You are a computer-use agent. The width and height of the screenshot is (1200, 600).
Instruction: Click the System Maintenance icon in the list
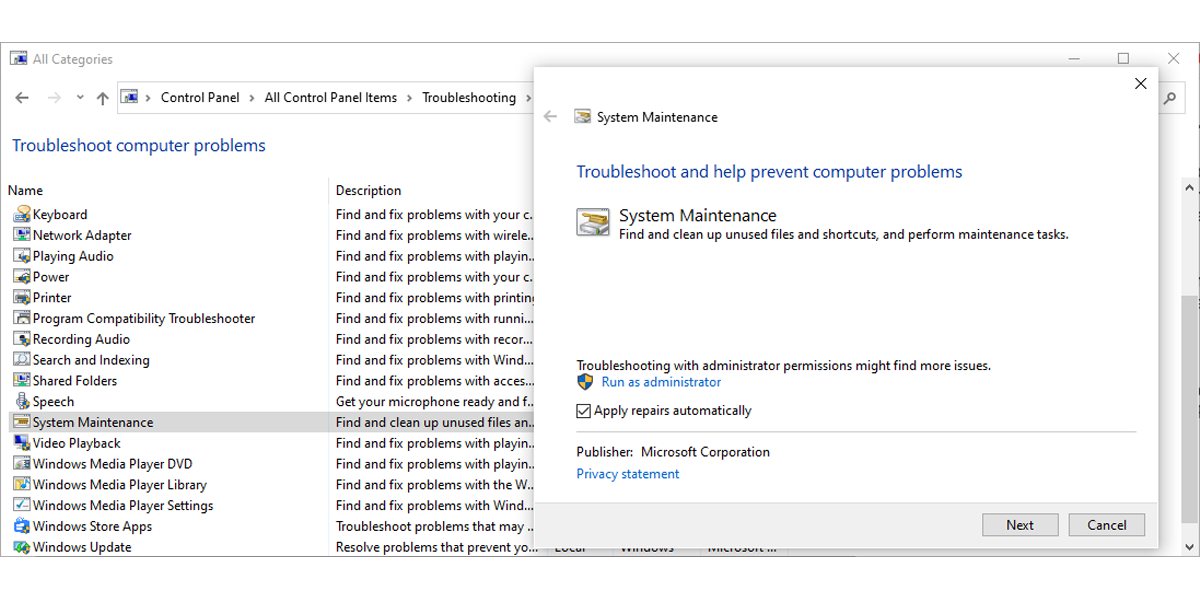coord(22,422)
